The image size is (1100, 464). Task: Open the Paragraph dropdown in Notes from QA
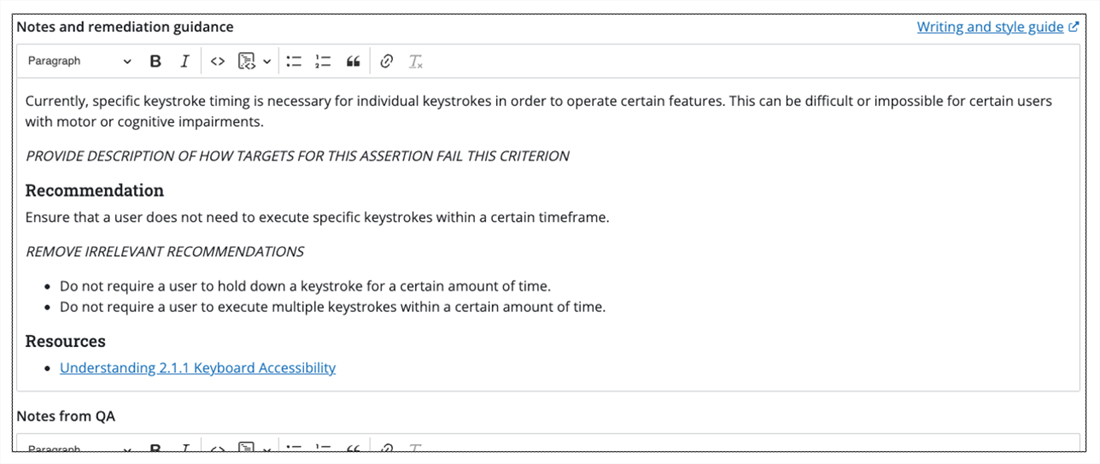(x=79, y=448)
